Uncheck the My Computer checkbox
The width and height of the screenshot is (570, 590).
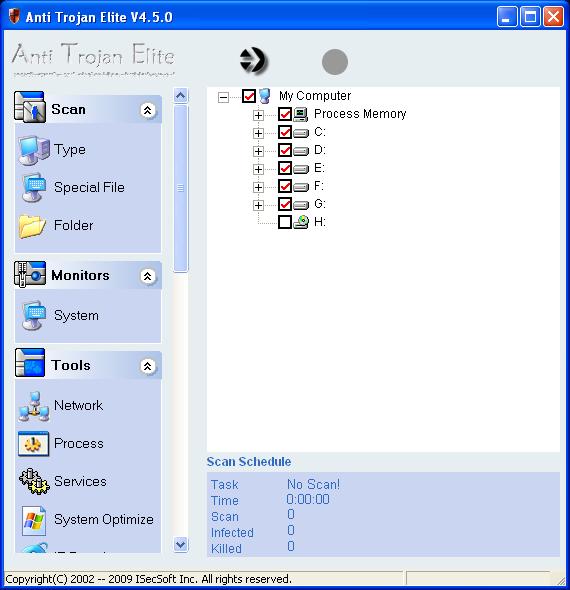click(249, 96)
